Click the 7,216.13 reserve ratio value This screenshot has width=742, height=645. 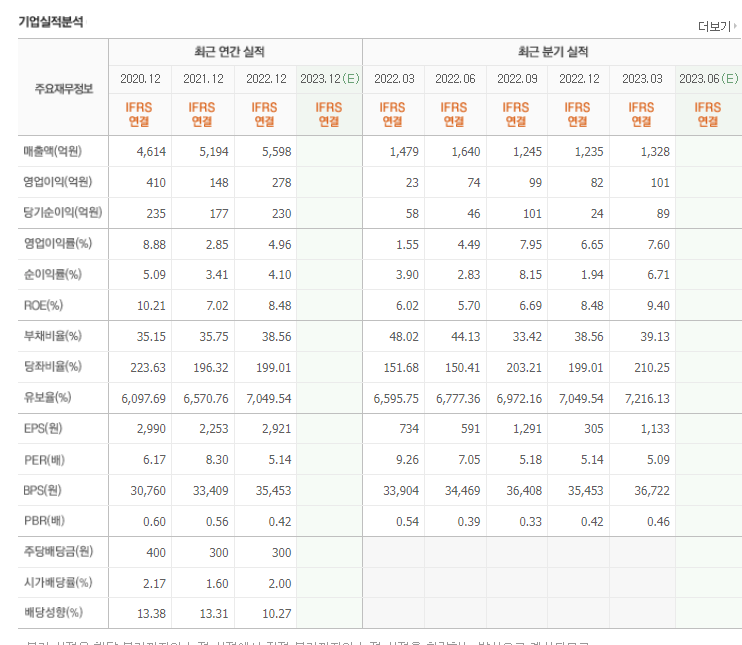647,399
